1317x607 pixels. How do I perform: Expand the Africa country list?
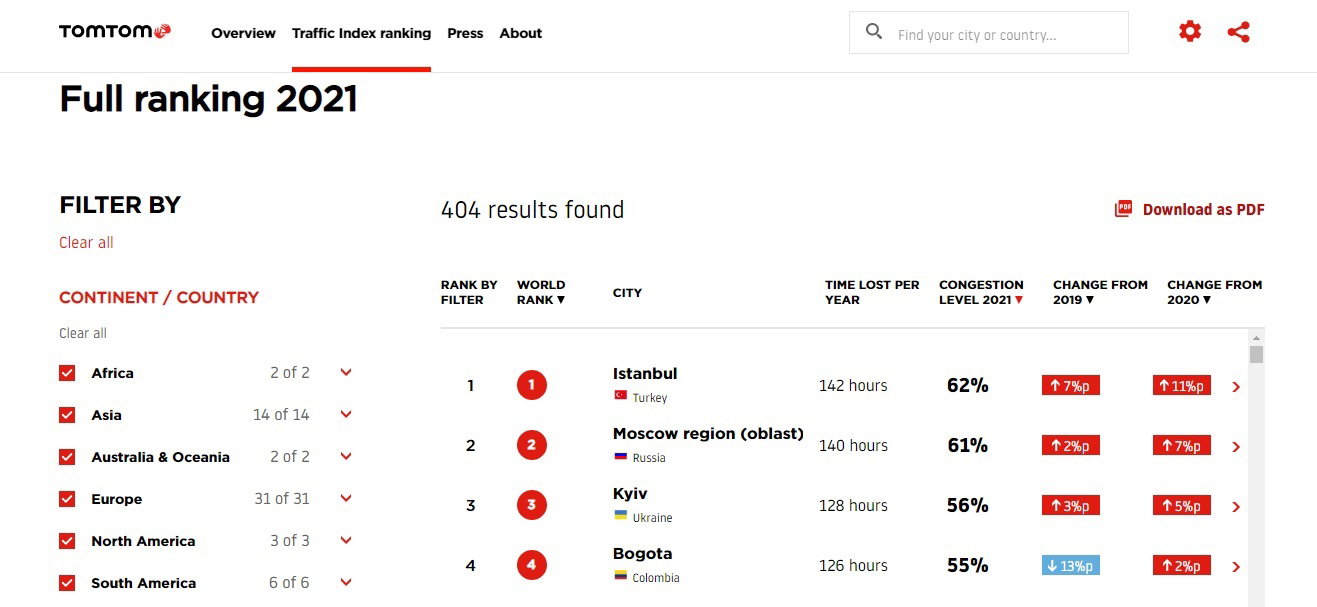pyautogui.click(x=346, y=372)
